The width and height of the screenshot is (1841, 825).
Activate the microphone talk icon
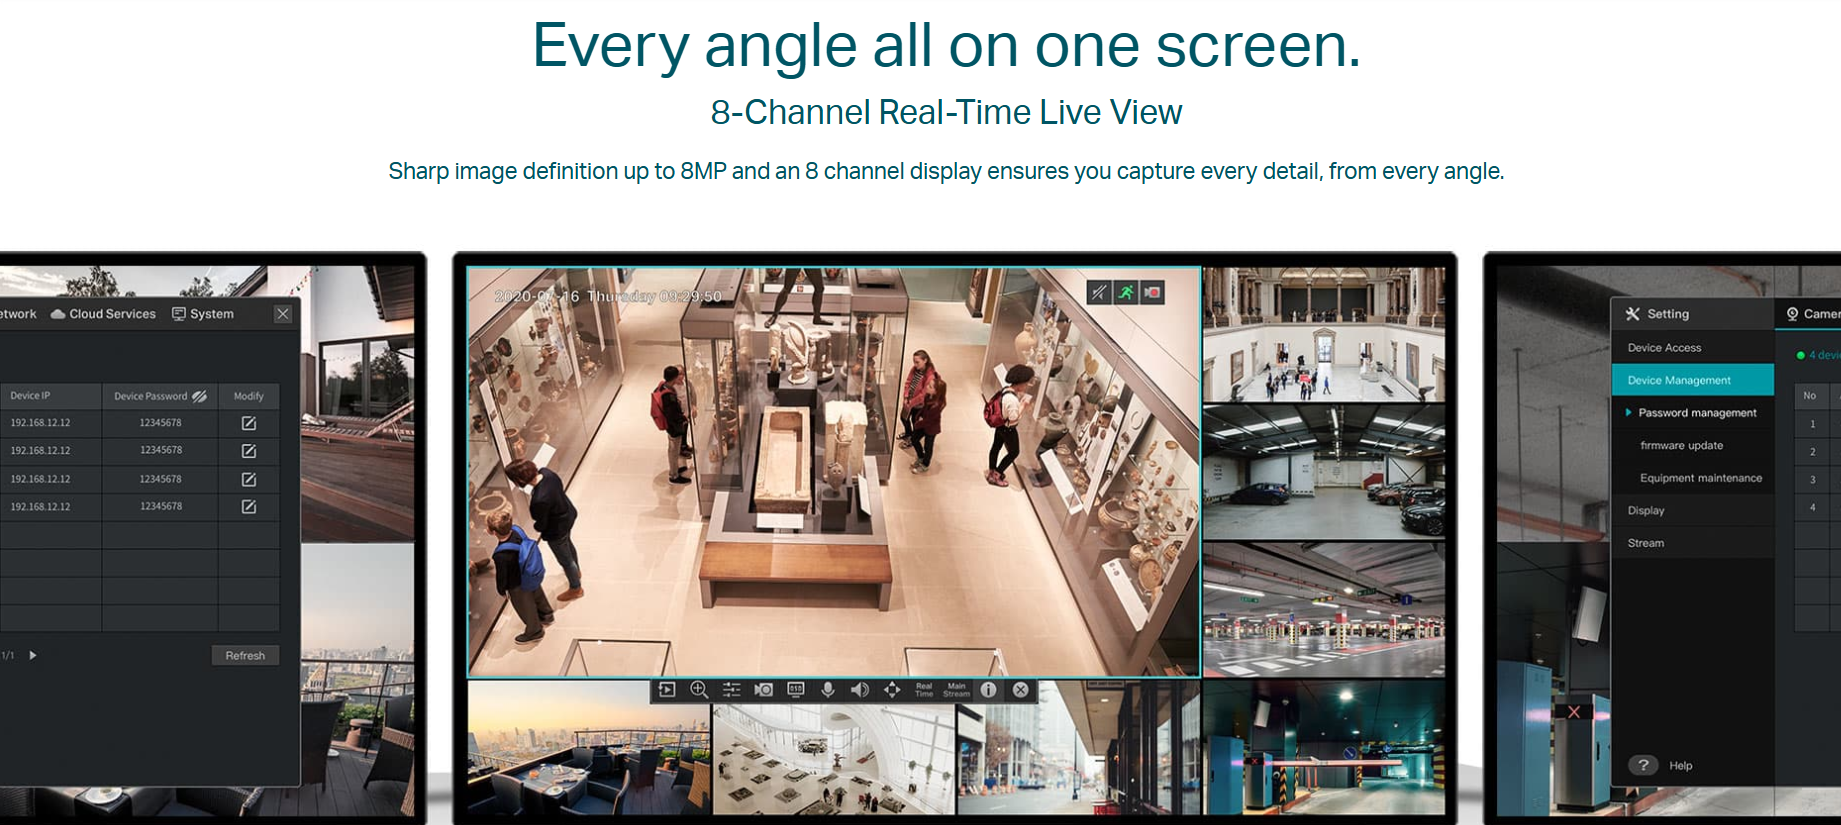click(828, 690)
